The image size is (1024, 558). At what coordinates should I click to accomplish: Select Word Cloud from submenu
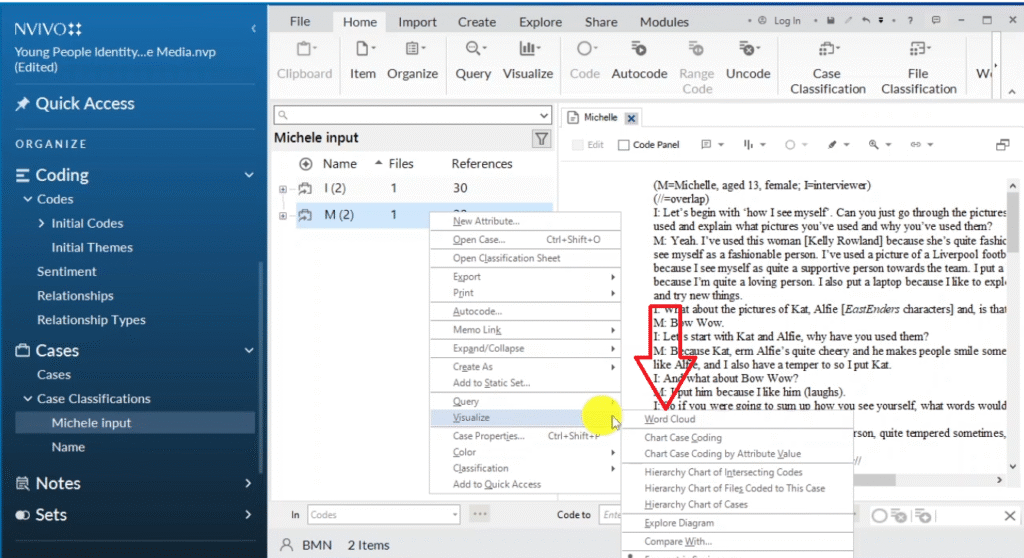click(x=669, y=419)
